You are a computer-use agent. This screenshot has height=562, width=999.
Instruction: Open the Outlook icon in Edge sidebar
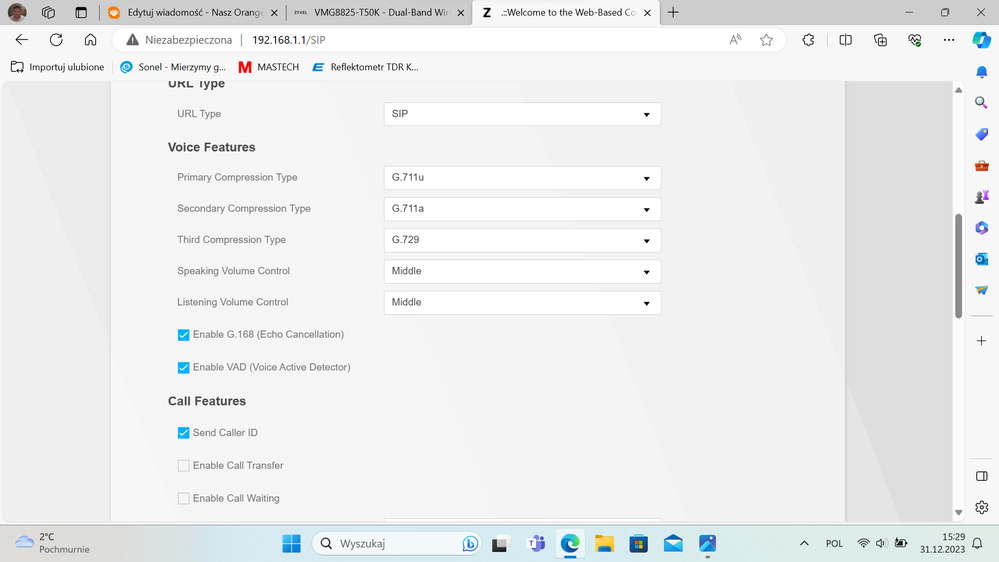(x=981, y=259)
